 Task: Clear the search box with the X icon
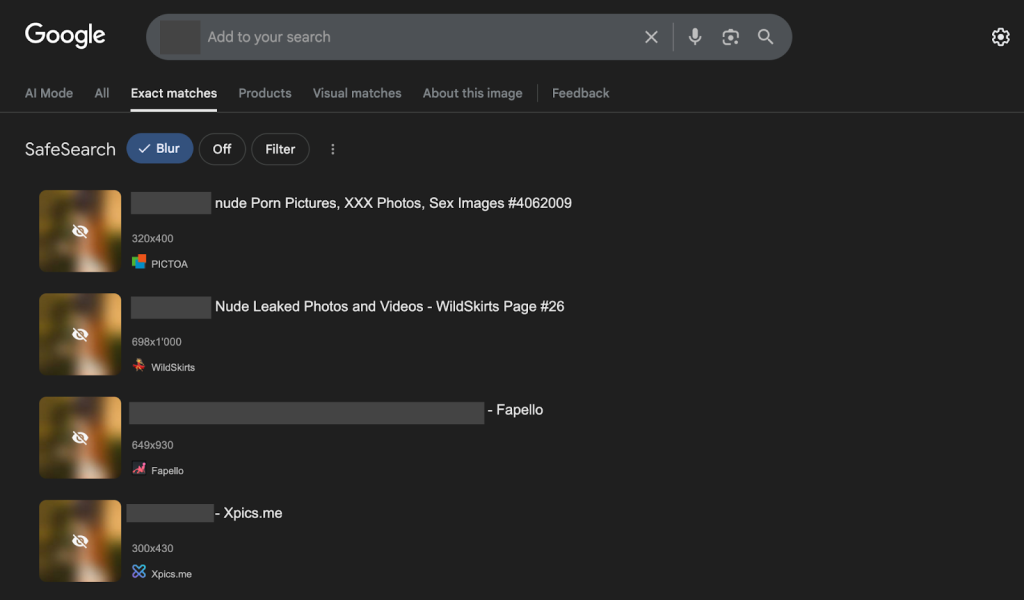pos(651,37)
